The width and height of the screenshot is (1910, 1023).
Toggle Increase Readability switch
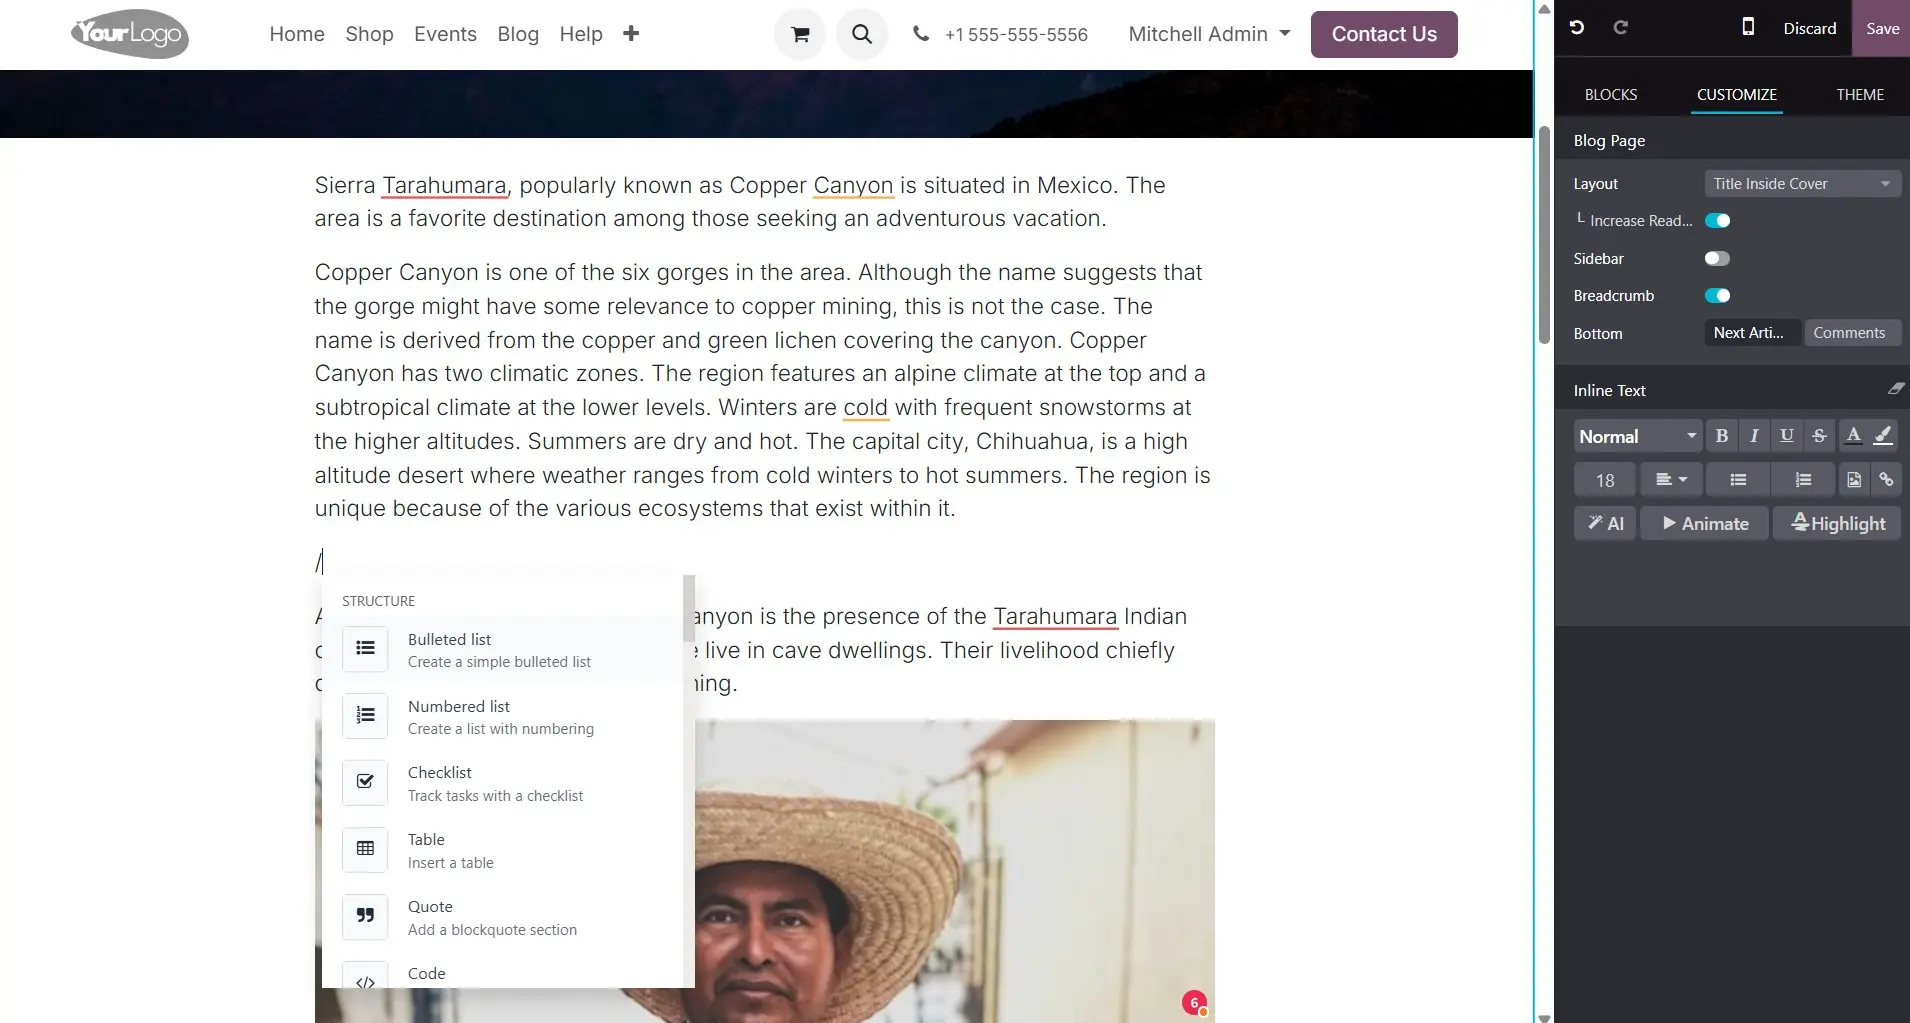tap(1718, 221)
